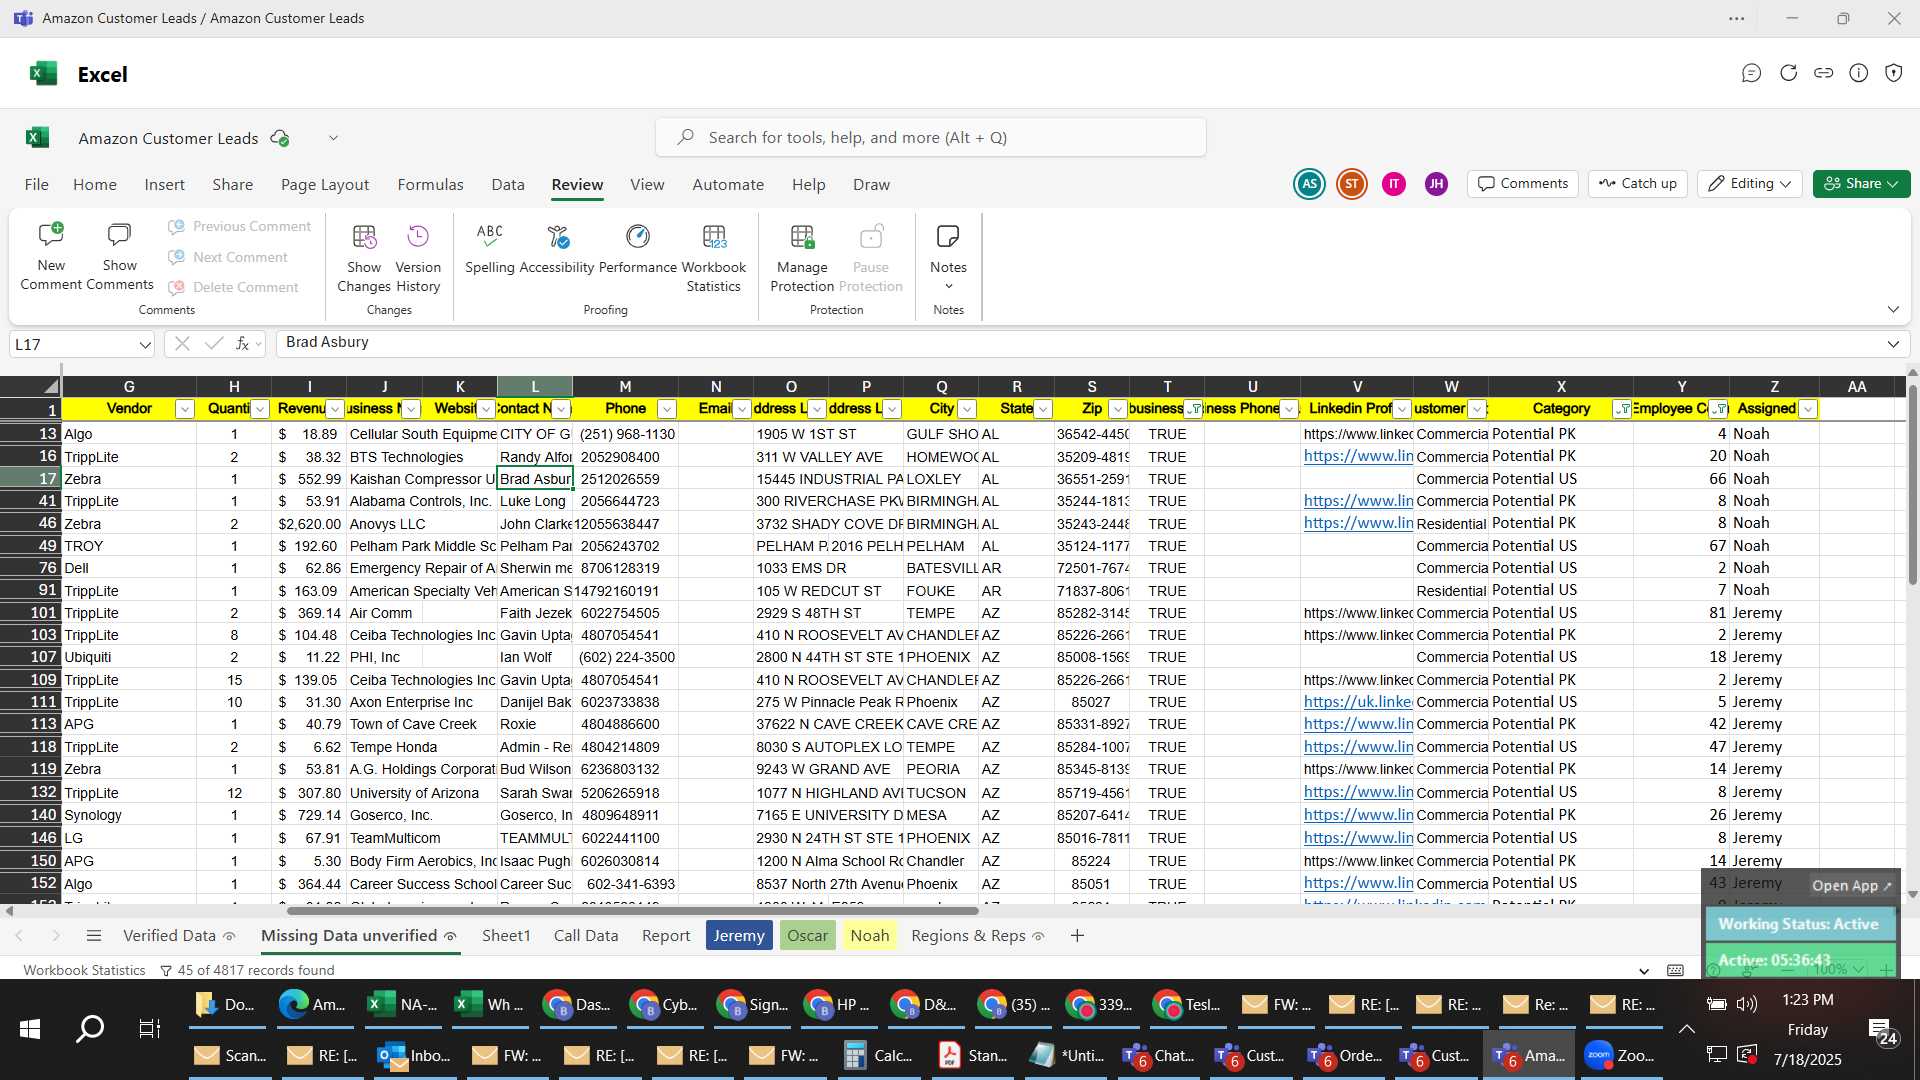Switch to the Regions & Reps sheet
Screen dimensions: 1920x1080
[x=977, y=936]
